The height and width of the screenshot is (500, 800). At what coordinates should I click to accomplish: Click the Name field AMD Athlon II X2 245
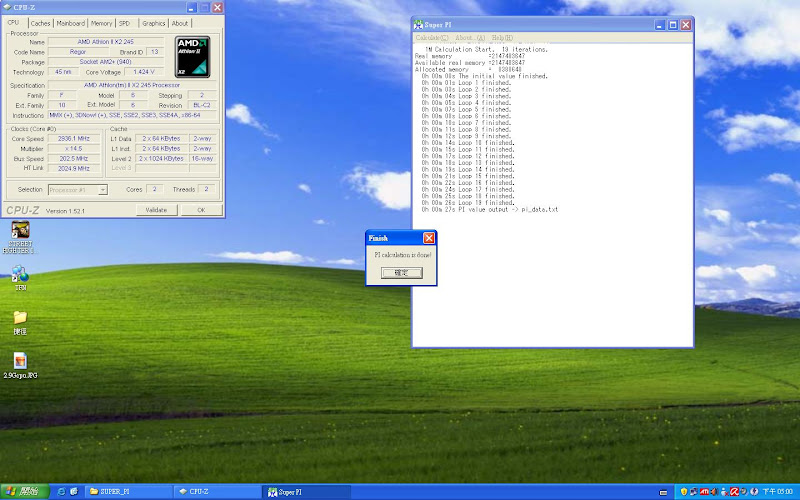coord(106,42)
